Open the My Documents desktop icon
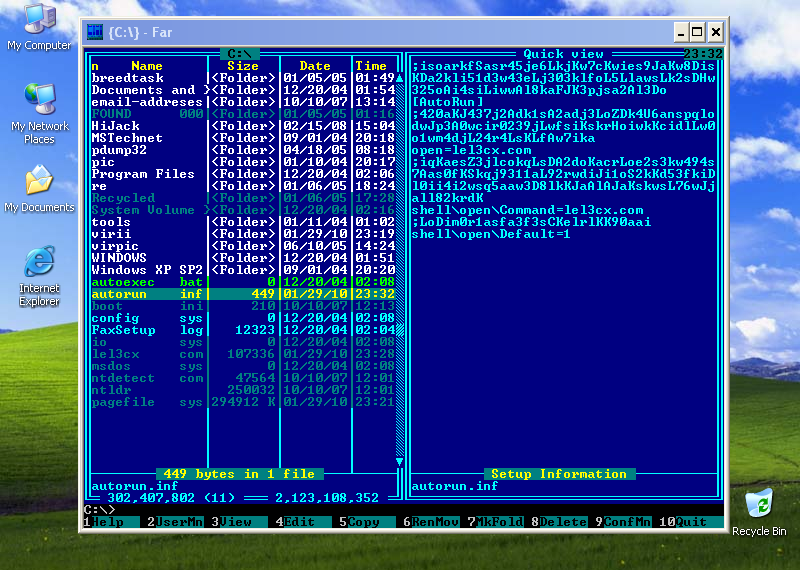 coord(39,188)
